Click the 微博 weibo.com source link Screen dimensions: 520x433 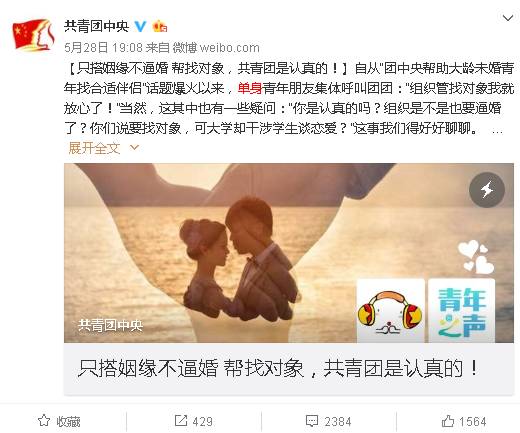pos(216,48)
